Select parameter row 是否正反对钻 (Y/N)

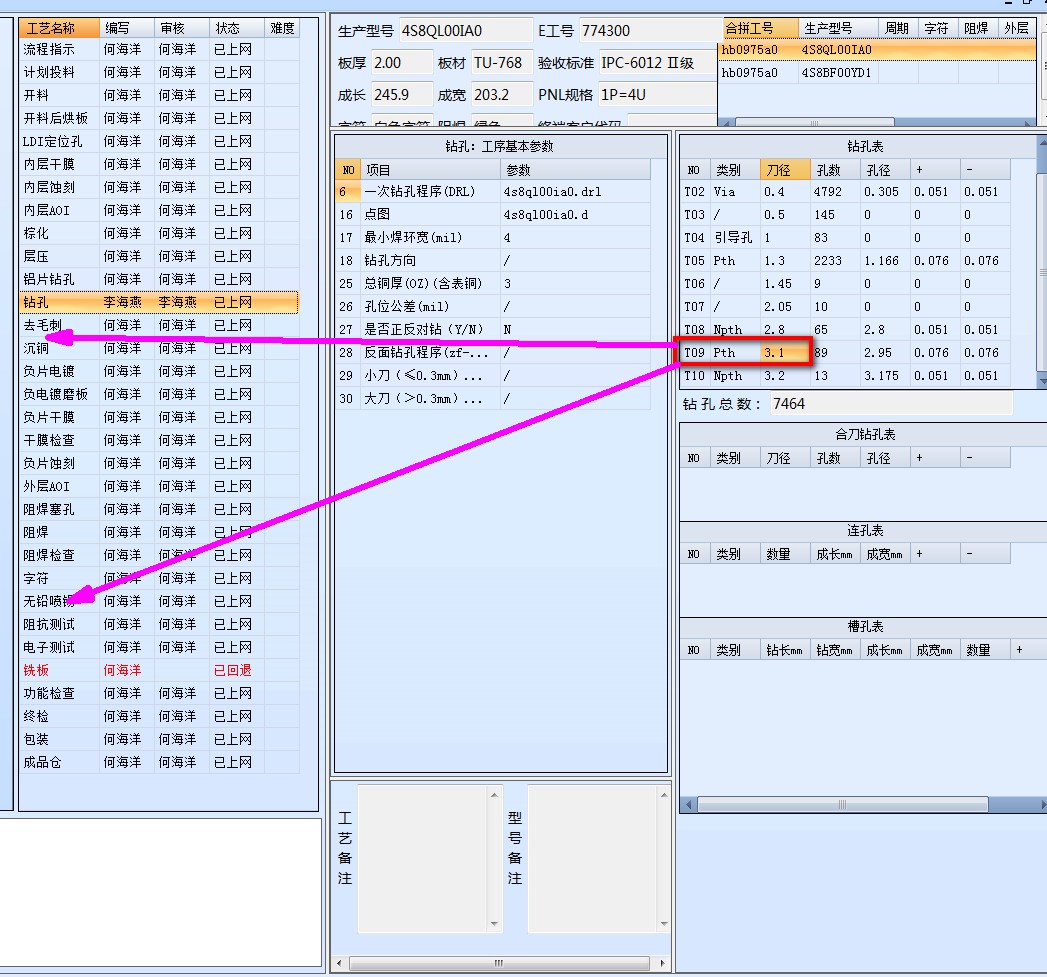pos(493,329)
